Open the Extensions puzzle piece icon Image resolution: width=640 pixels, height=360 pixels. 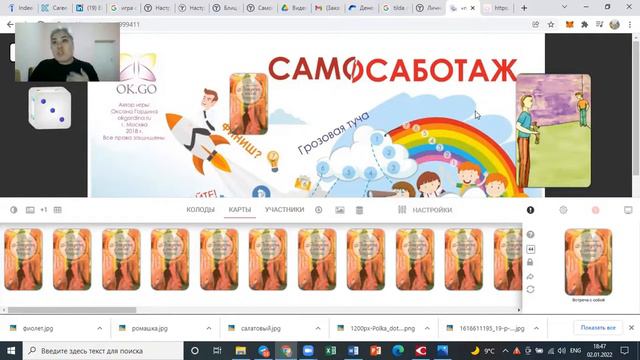[x=584, y=24]
